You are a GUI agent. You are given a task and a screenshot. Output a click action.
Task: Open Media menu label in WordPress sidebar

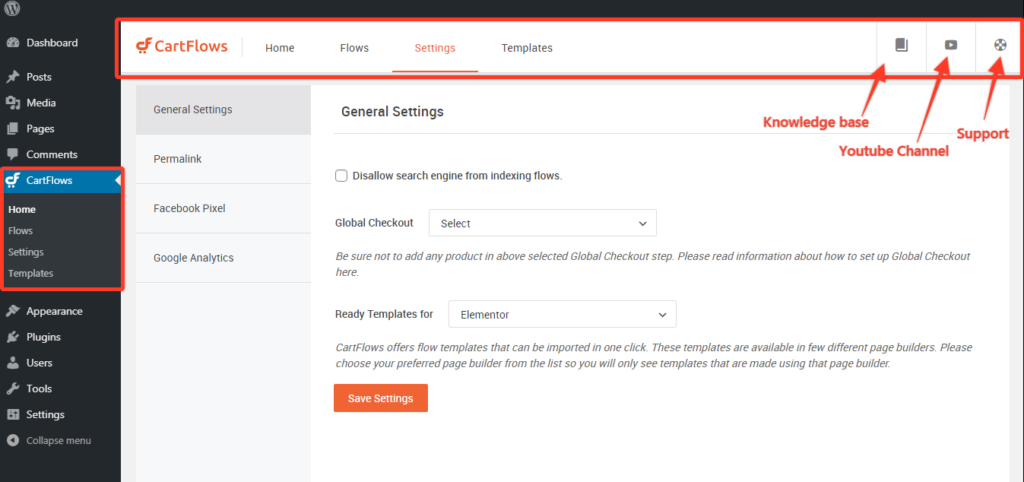pos(41,103)
